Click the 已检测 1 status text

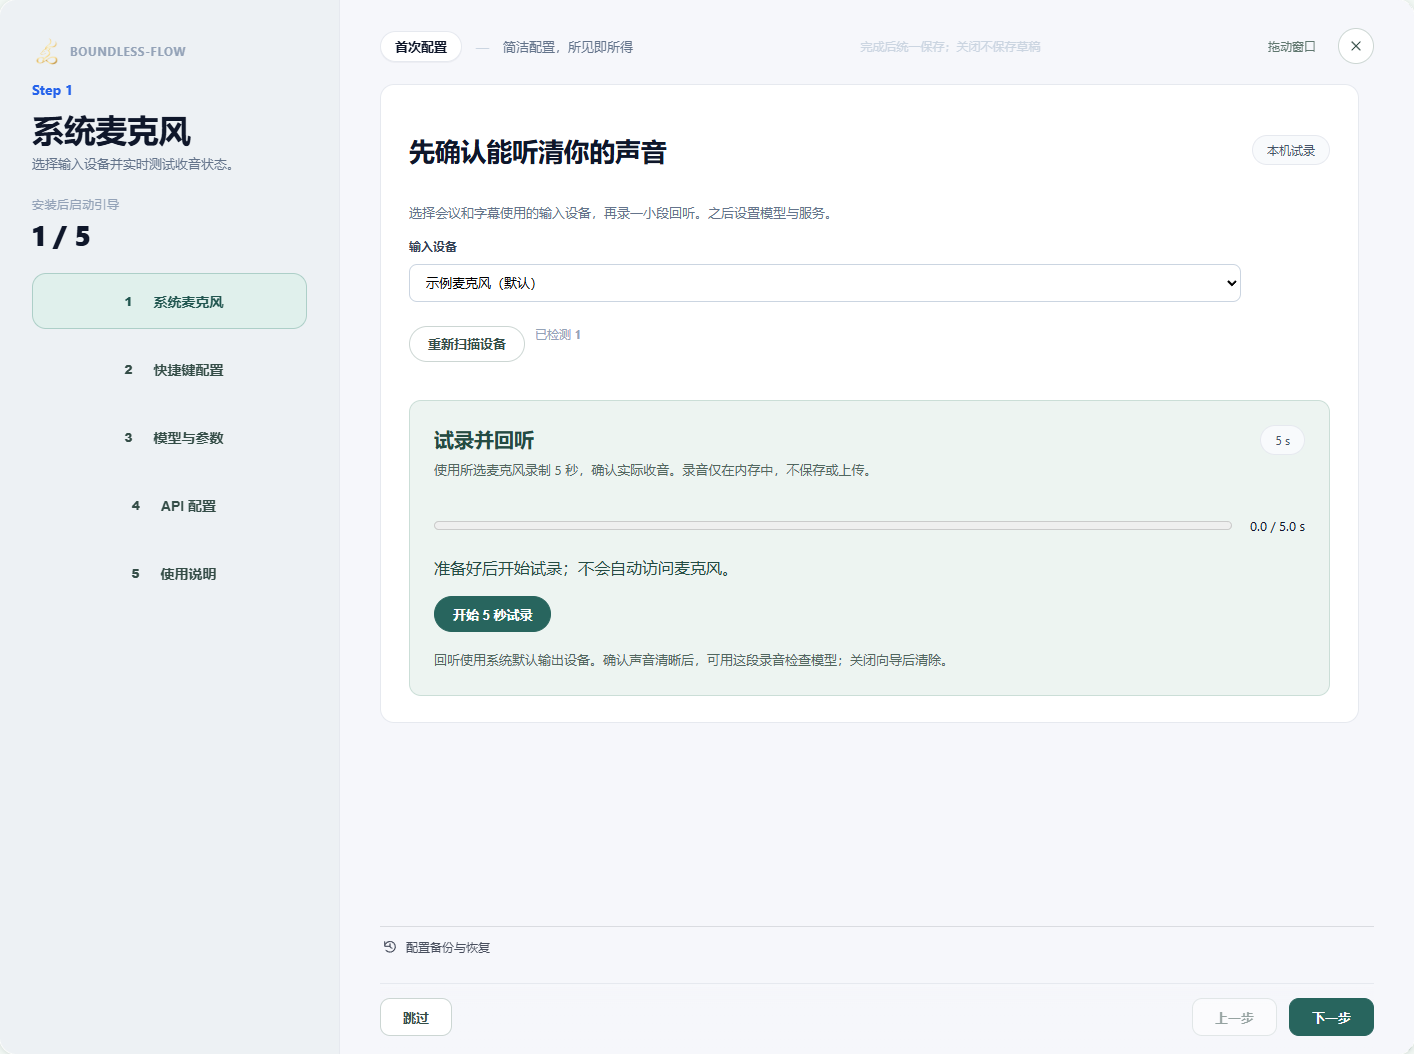558,335
